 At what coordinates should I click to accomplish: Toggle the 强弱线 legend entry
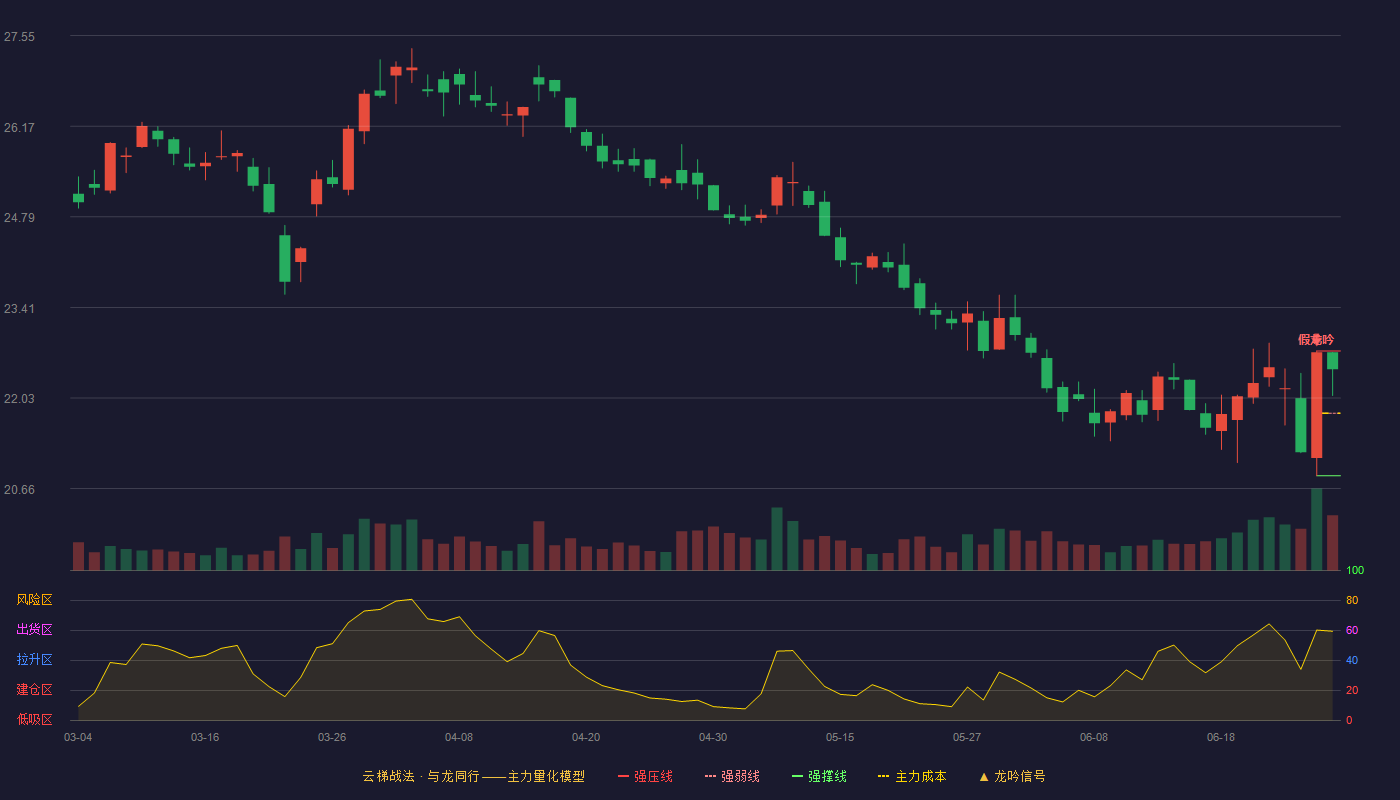(x=732, y=776)
